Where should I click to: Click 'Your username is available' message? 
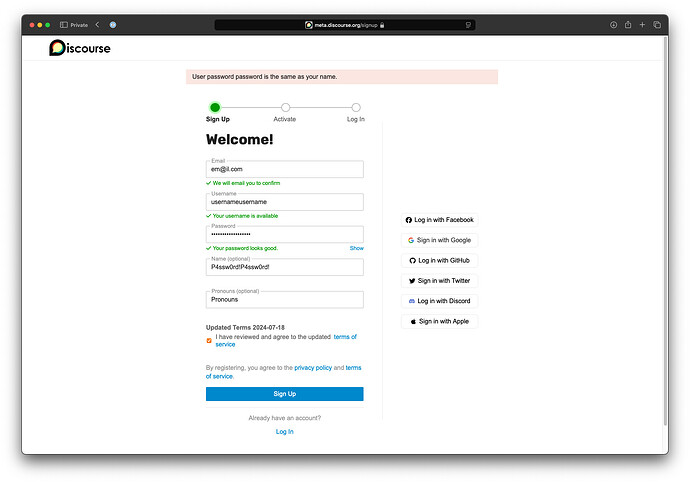coord(242,216)
